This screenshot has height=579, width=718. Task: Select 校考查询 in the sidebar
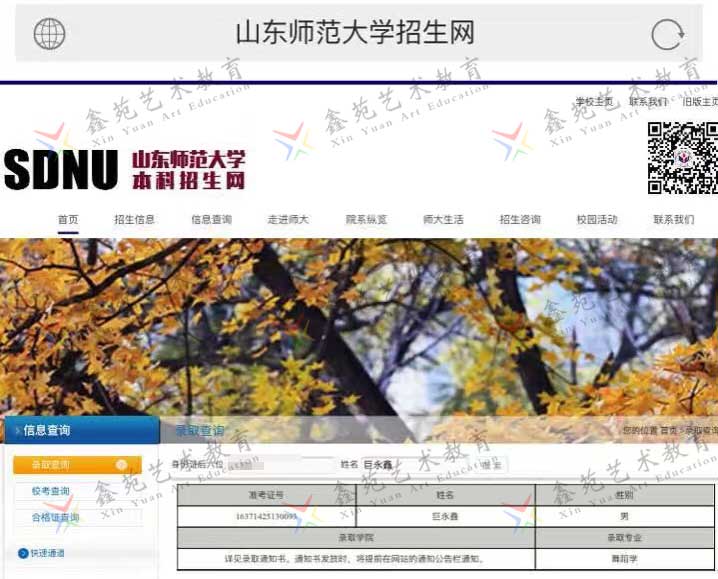tap(51, 491)
